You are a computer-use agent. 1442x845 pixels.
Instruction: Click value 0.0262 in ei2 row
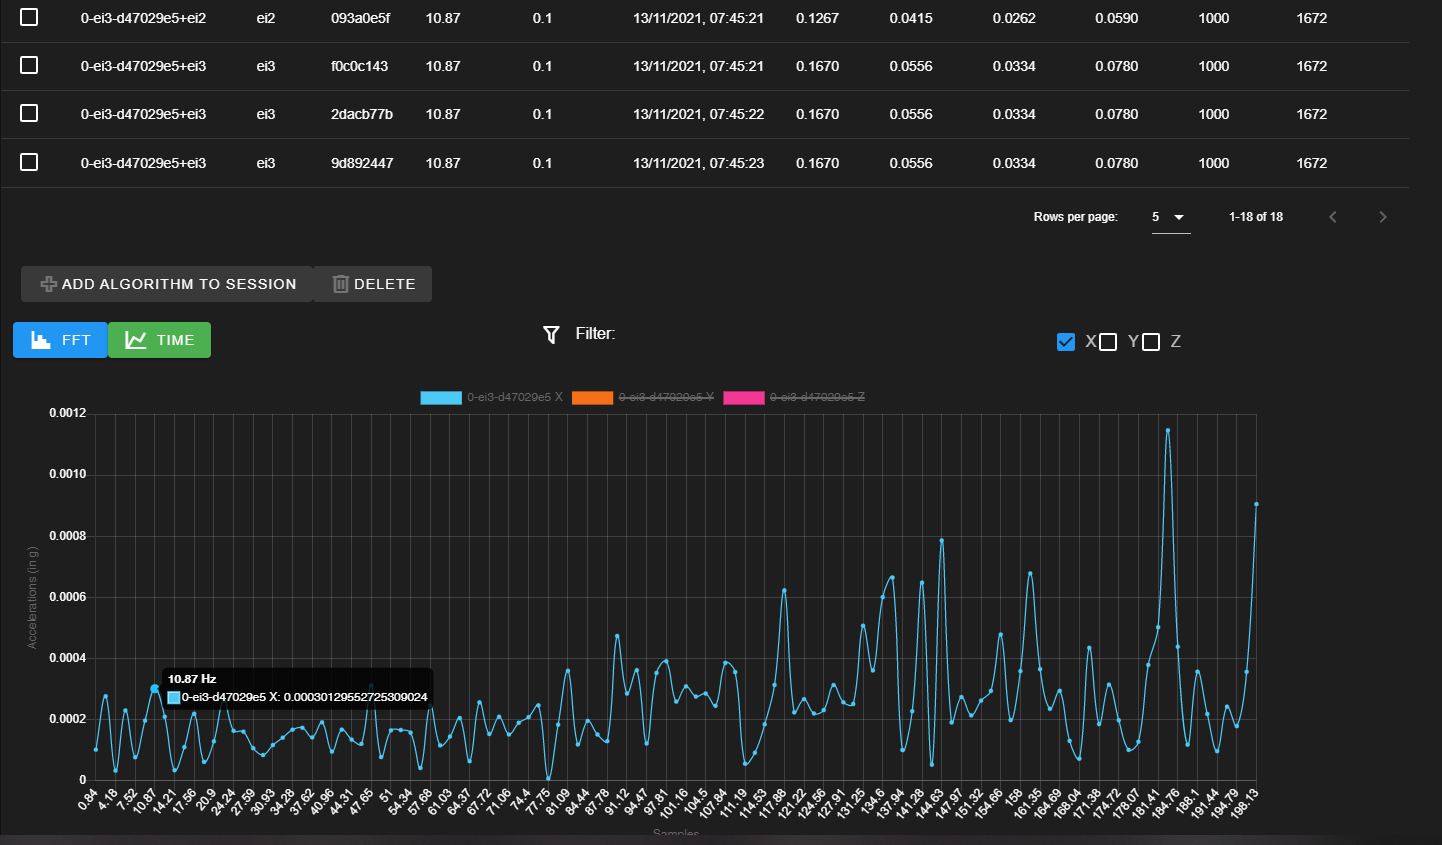coord(1014,18)
